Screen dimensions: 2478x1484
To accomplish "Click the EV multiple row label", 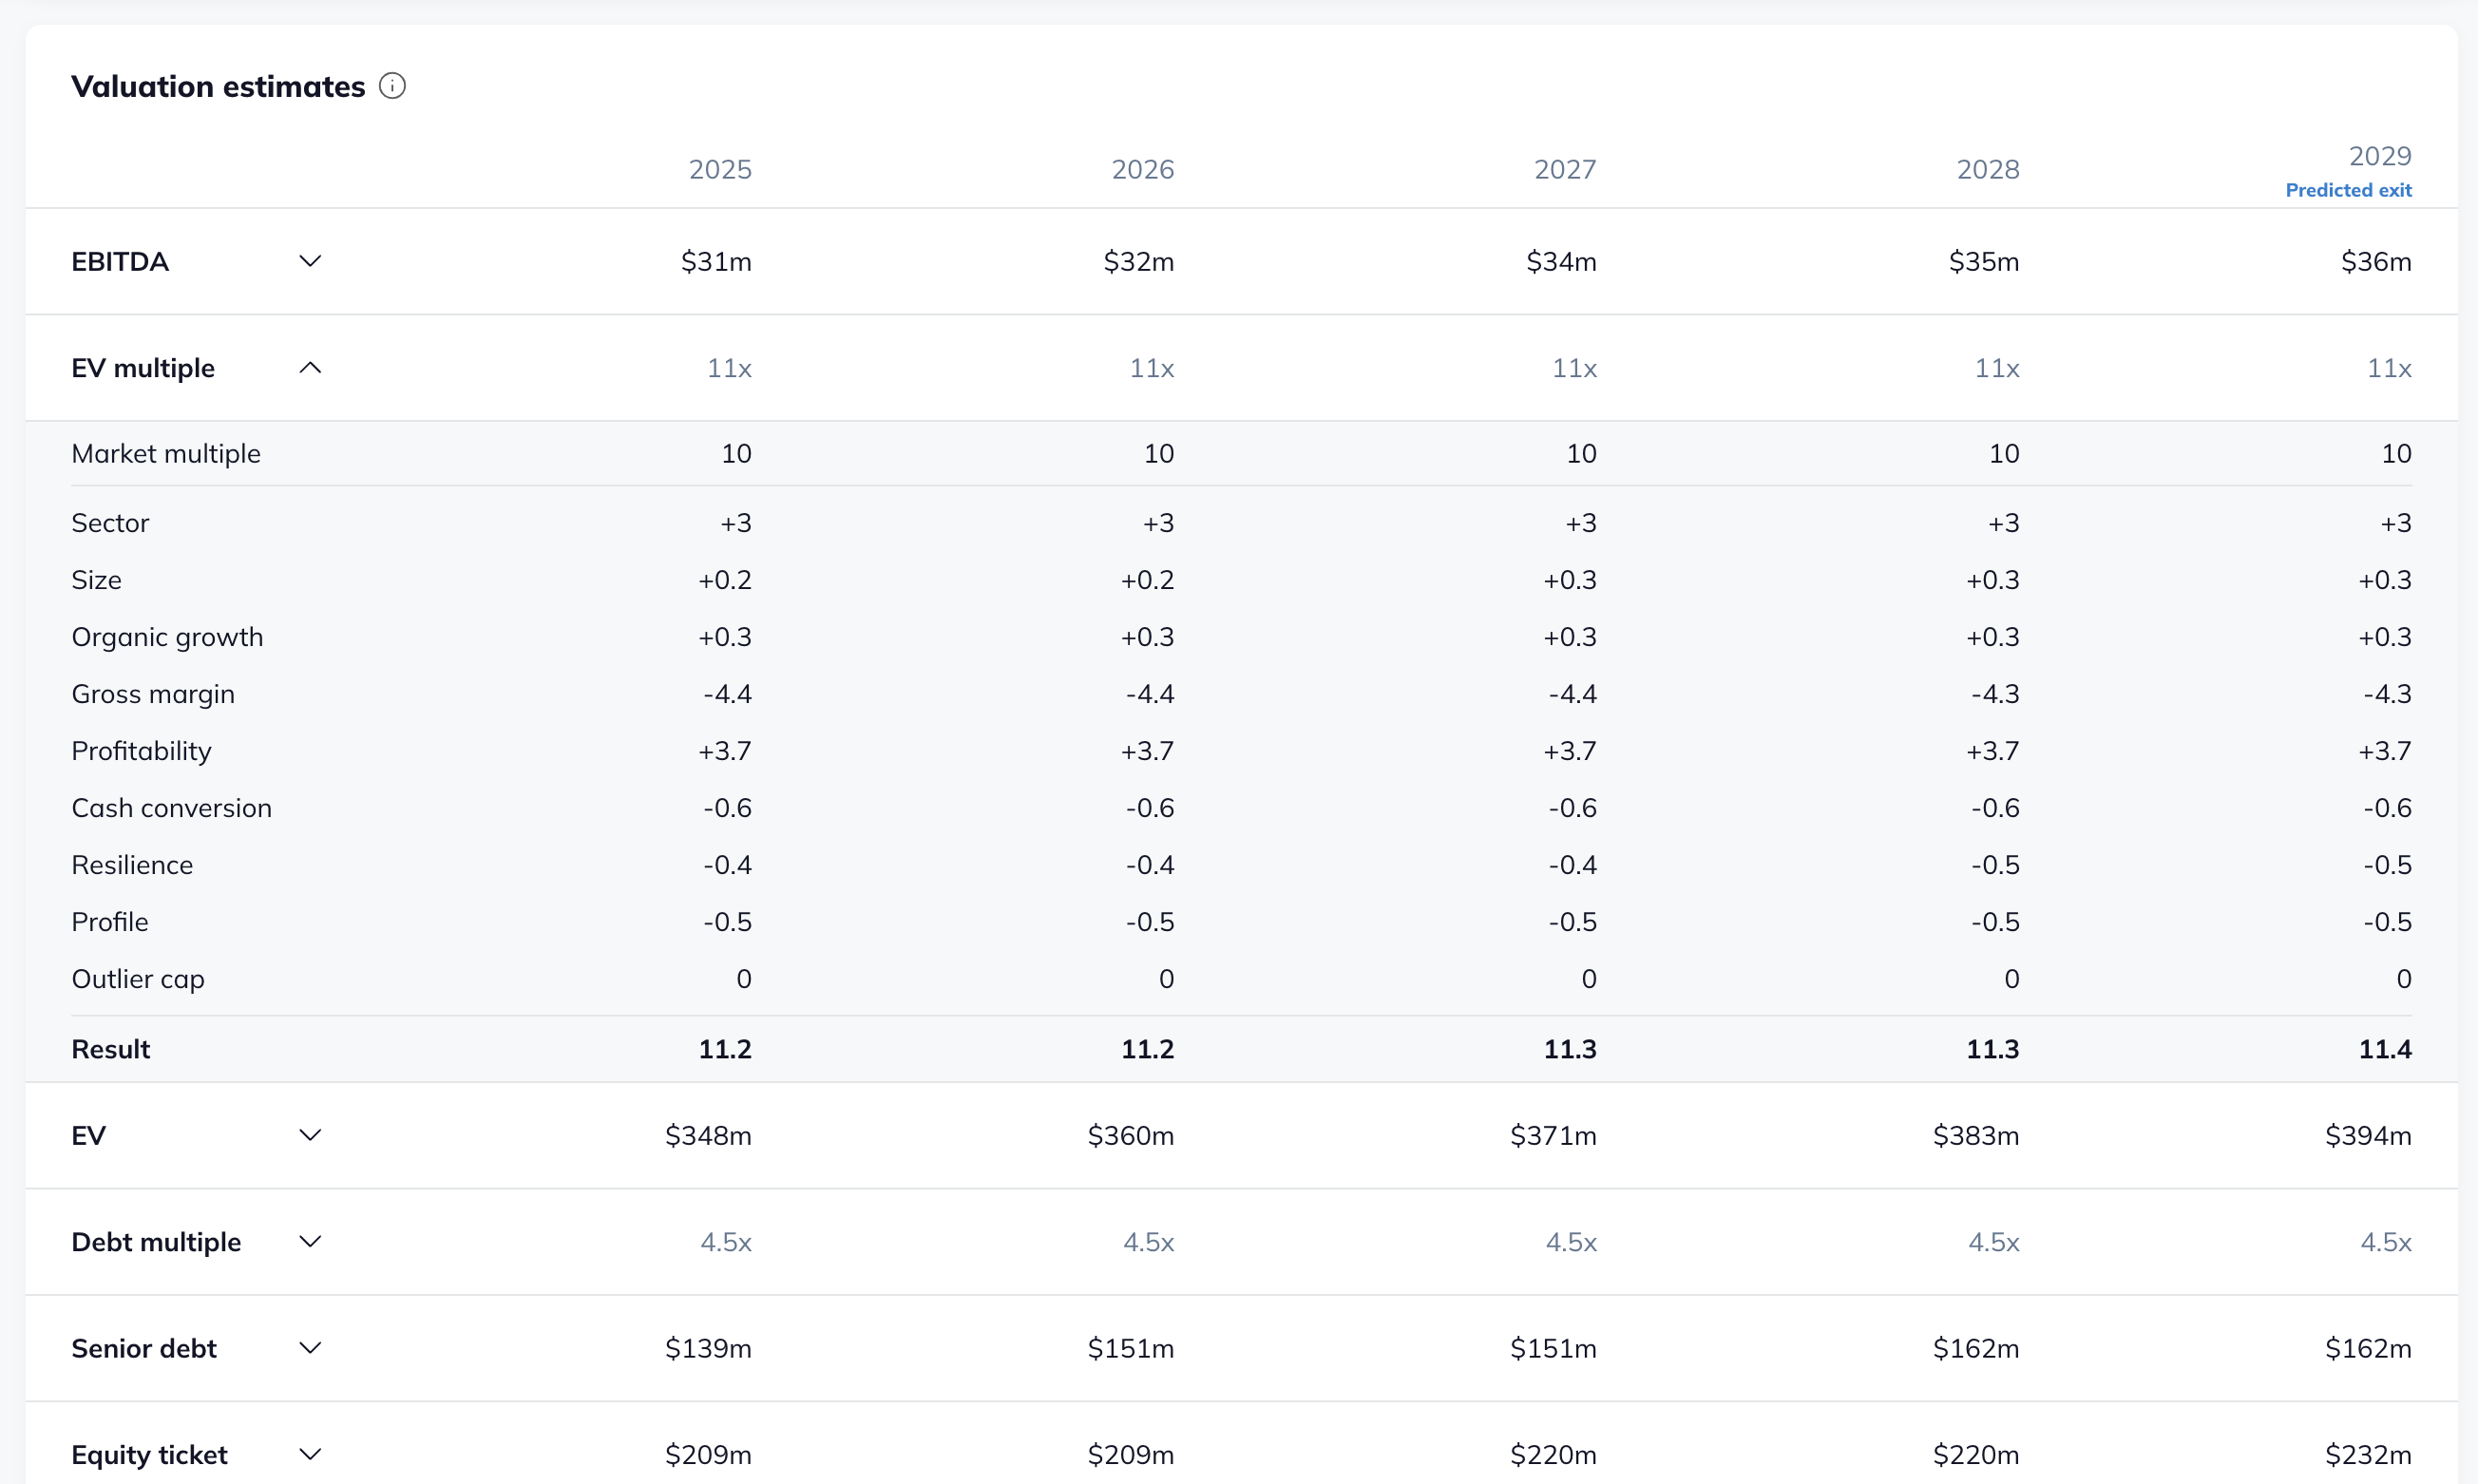I will point(143,368).
